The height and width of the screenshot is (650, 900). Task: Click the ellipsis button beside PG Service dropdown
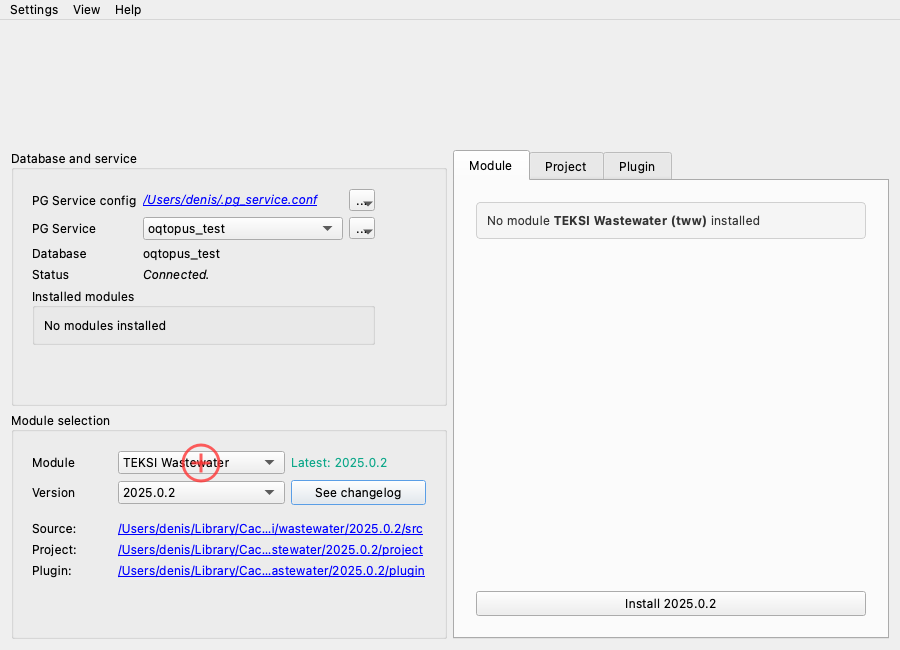[x=361, y=229]
